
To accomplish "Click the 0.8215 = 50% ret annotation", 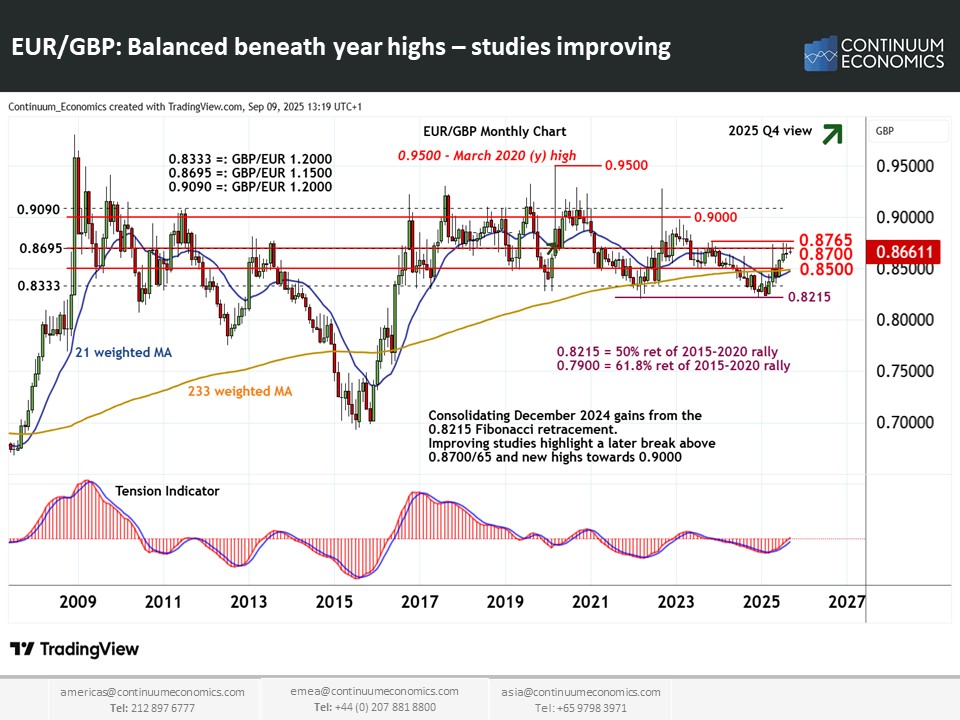I will 667,351.
